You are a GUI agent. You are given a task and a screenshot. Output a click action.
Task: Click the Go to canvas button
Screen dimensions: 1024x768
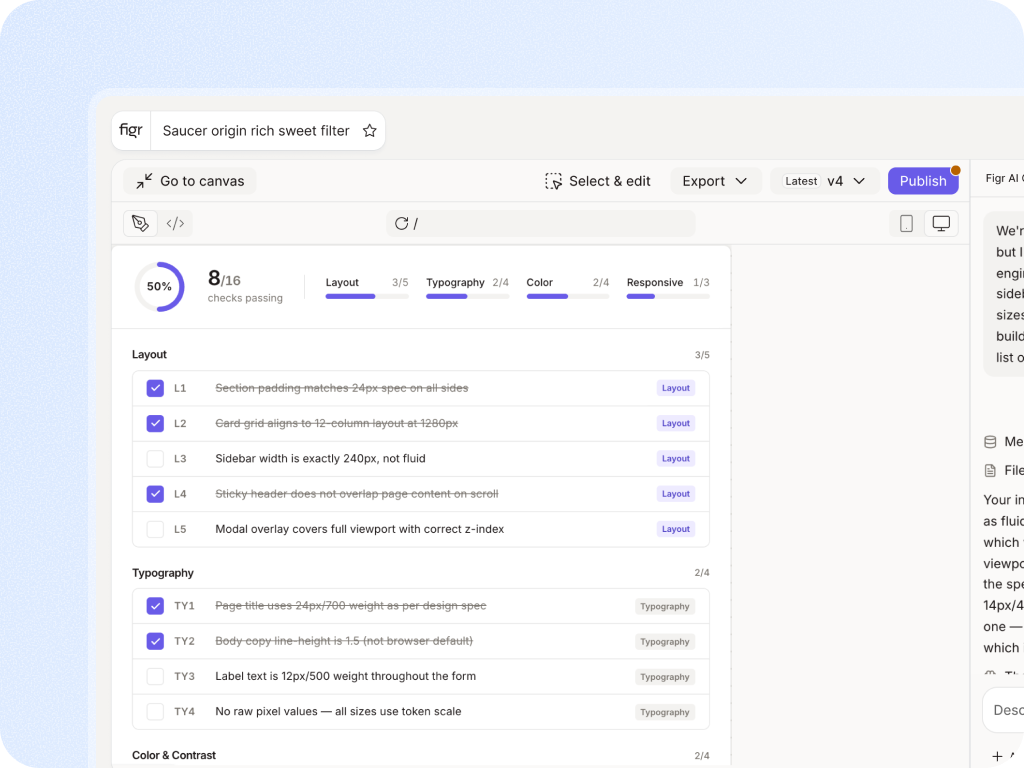point(190,181)
